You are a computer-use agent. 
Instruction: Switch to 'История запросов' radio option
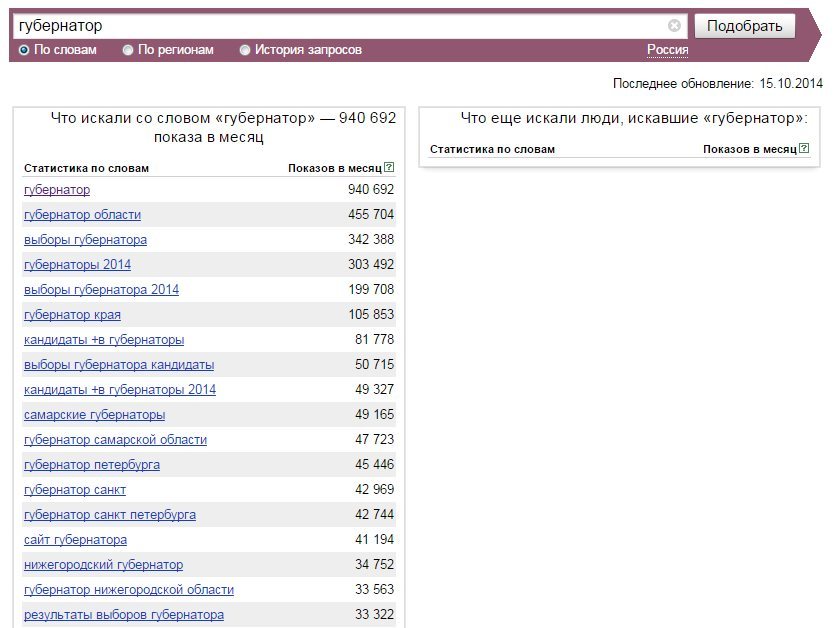click(245, 50)
